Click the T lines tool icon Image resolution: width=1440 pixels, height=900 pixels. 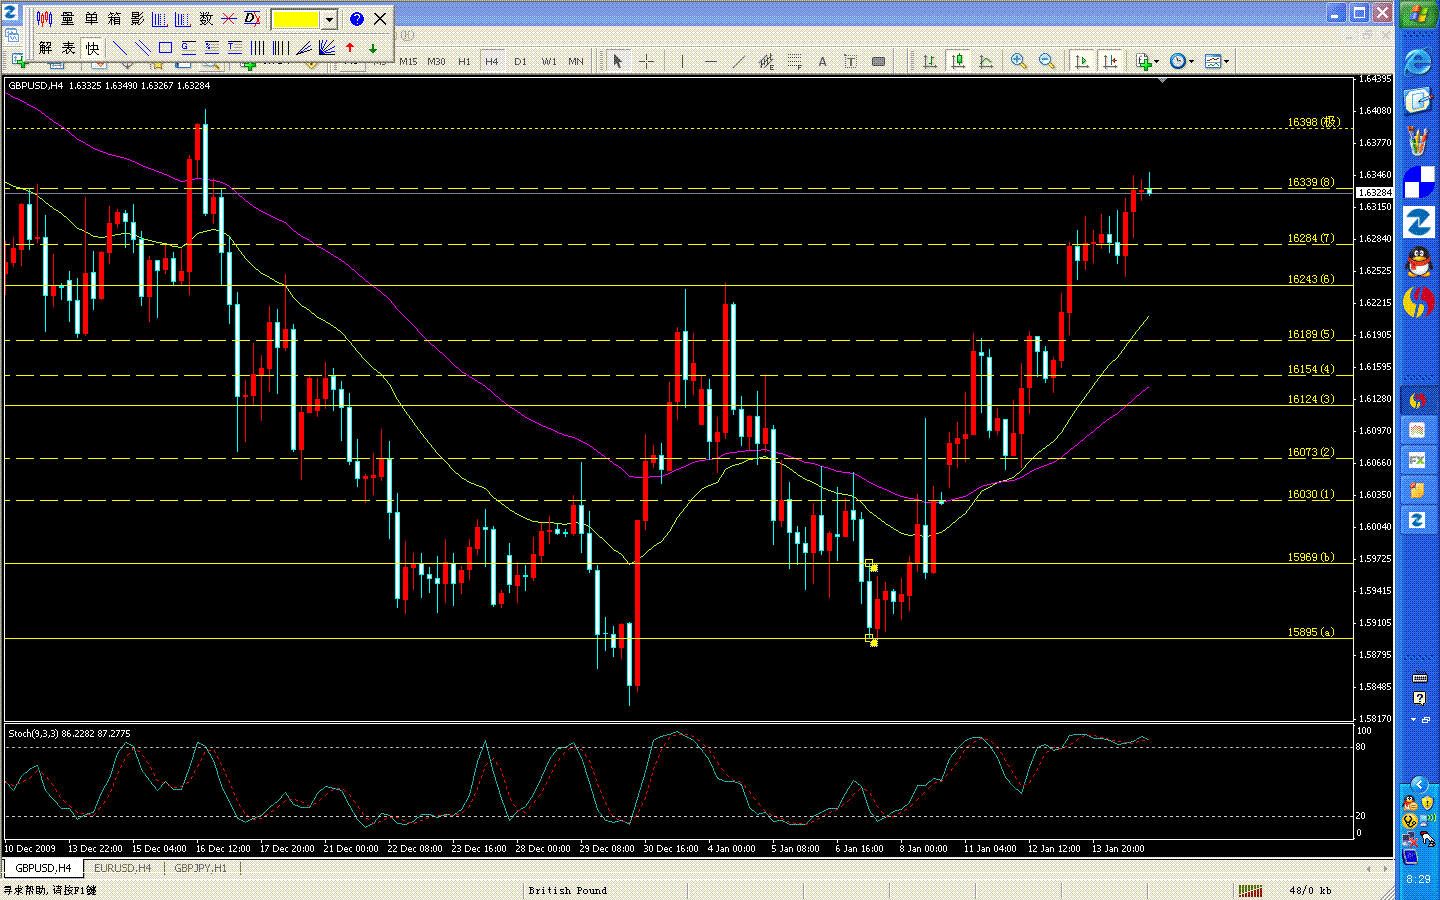(x=235, y=47)
